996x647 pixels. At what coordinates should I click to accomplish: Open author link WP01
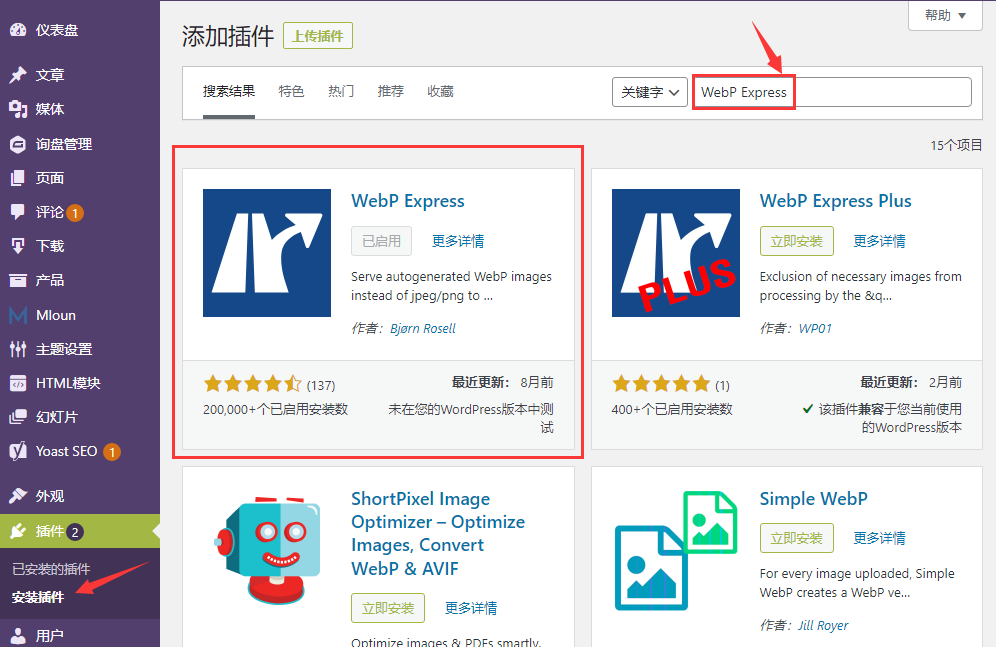point(815,329)
